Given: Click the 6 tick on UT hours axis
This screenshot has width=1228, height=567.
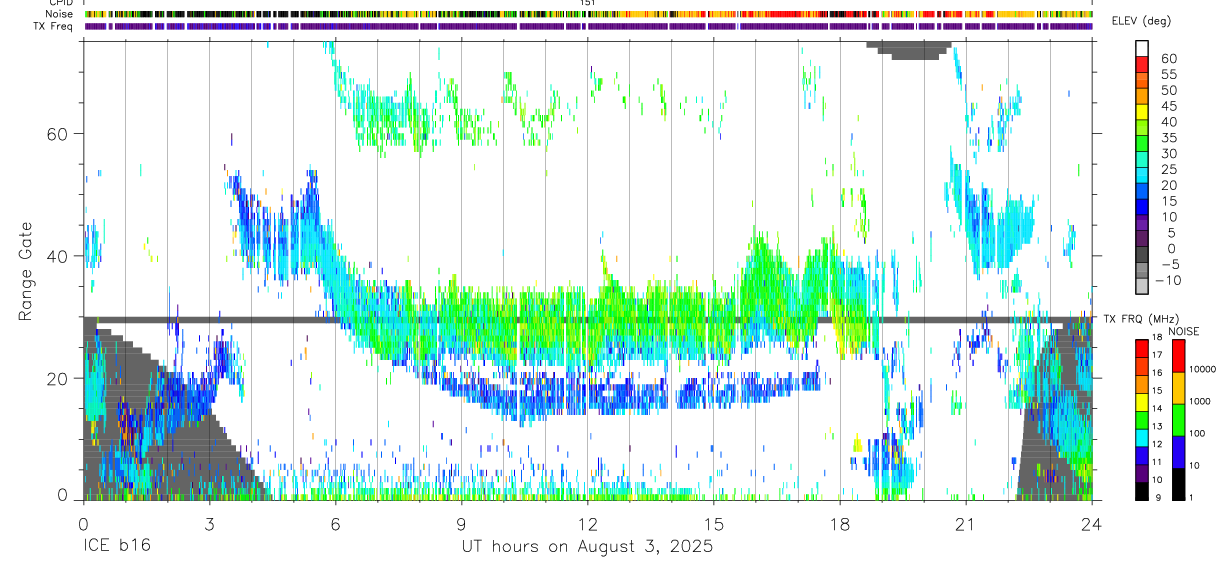Looking at the screenshot, I should (x=335, y=524).
